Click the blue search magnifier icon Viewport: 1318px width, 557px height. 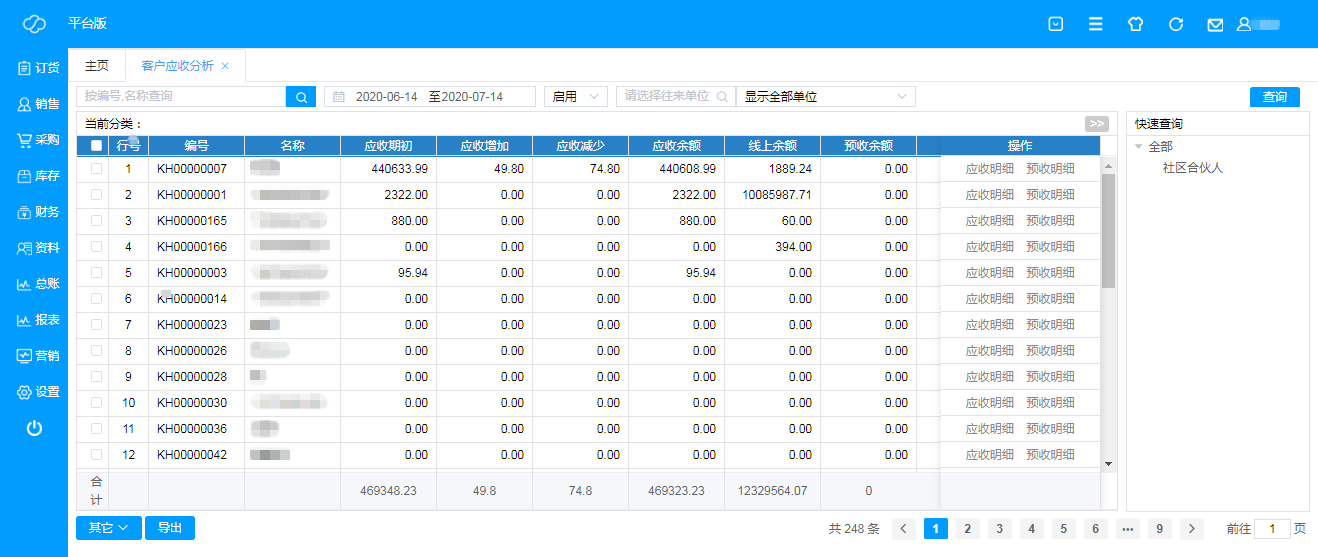pyautogui.click(x=300, y=96)
